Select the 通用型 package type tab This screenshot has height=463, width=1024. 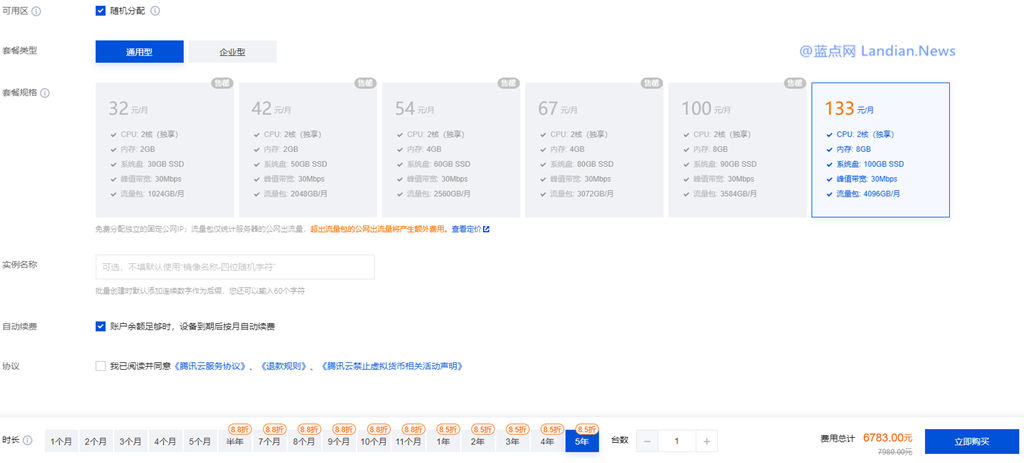click(x=139, y=52)
